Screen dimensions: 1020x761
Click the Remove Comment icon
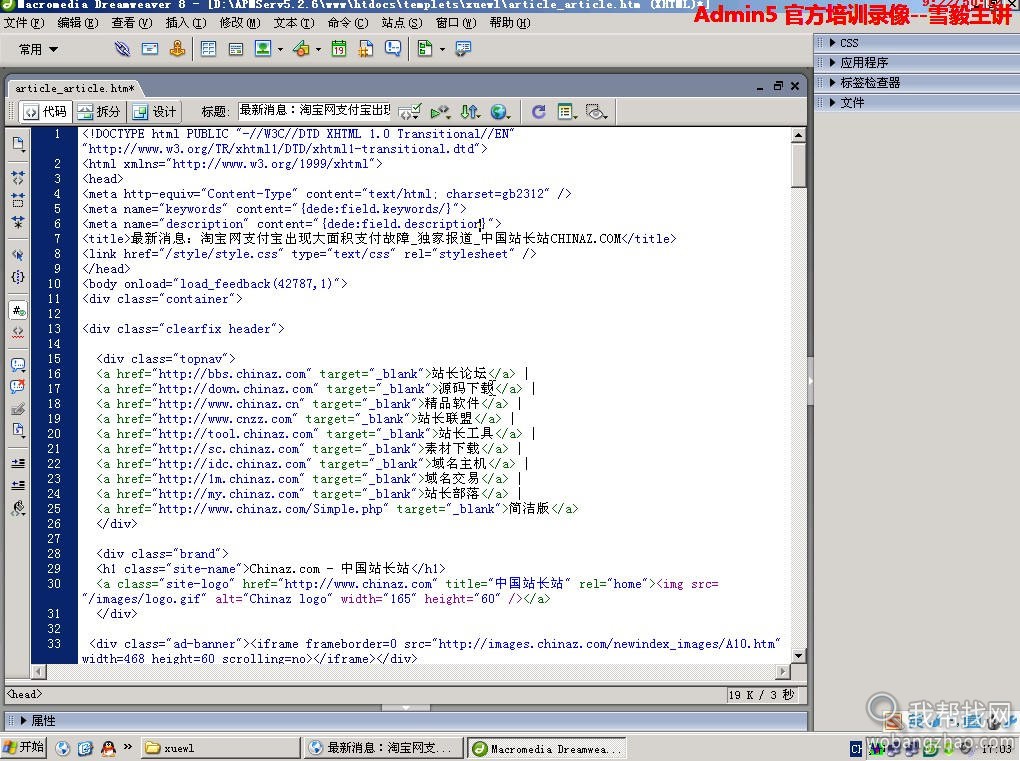click(18, 387)
